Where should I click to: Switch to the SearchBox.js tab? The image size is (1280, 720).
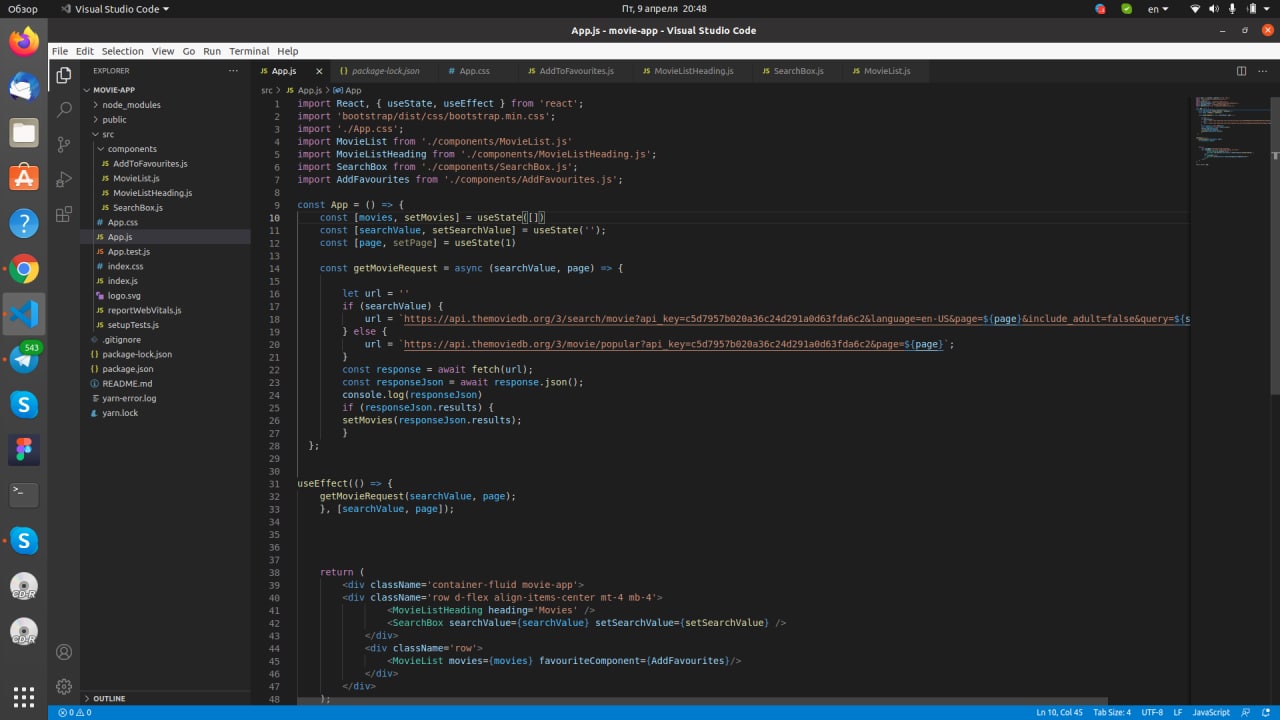tap(798, 71)
